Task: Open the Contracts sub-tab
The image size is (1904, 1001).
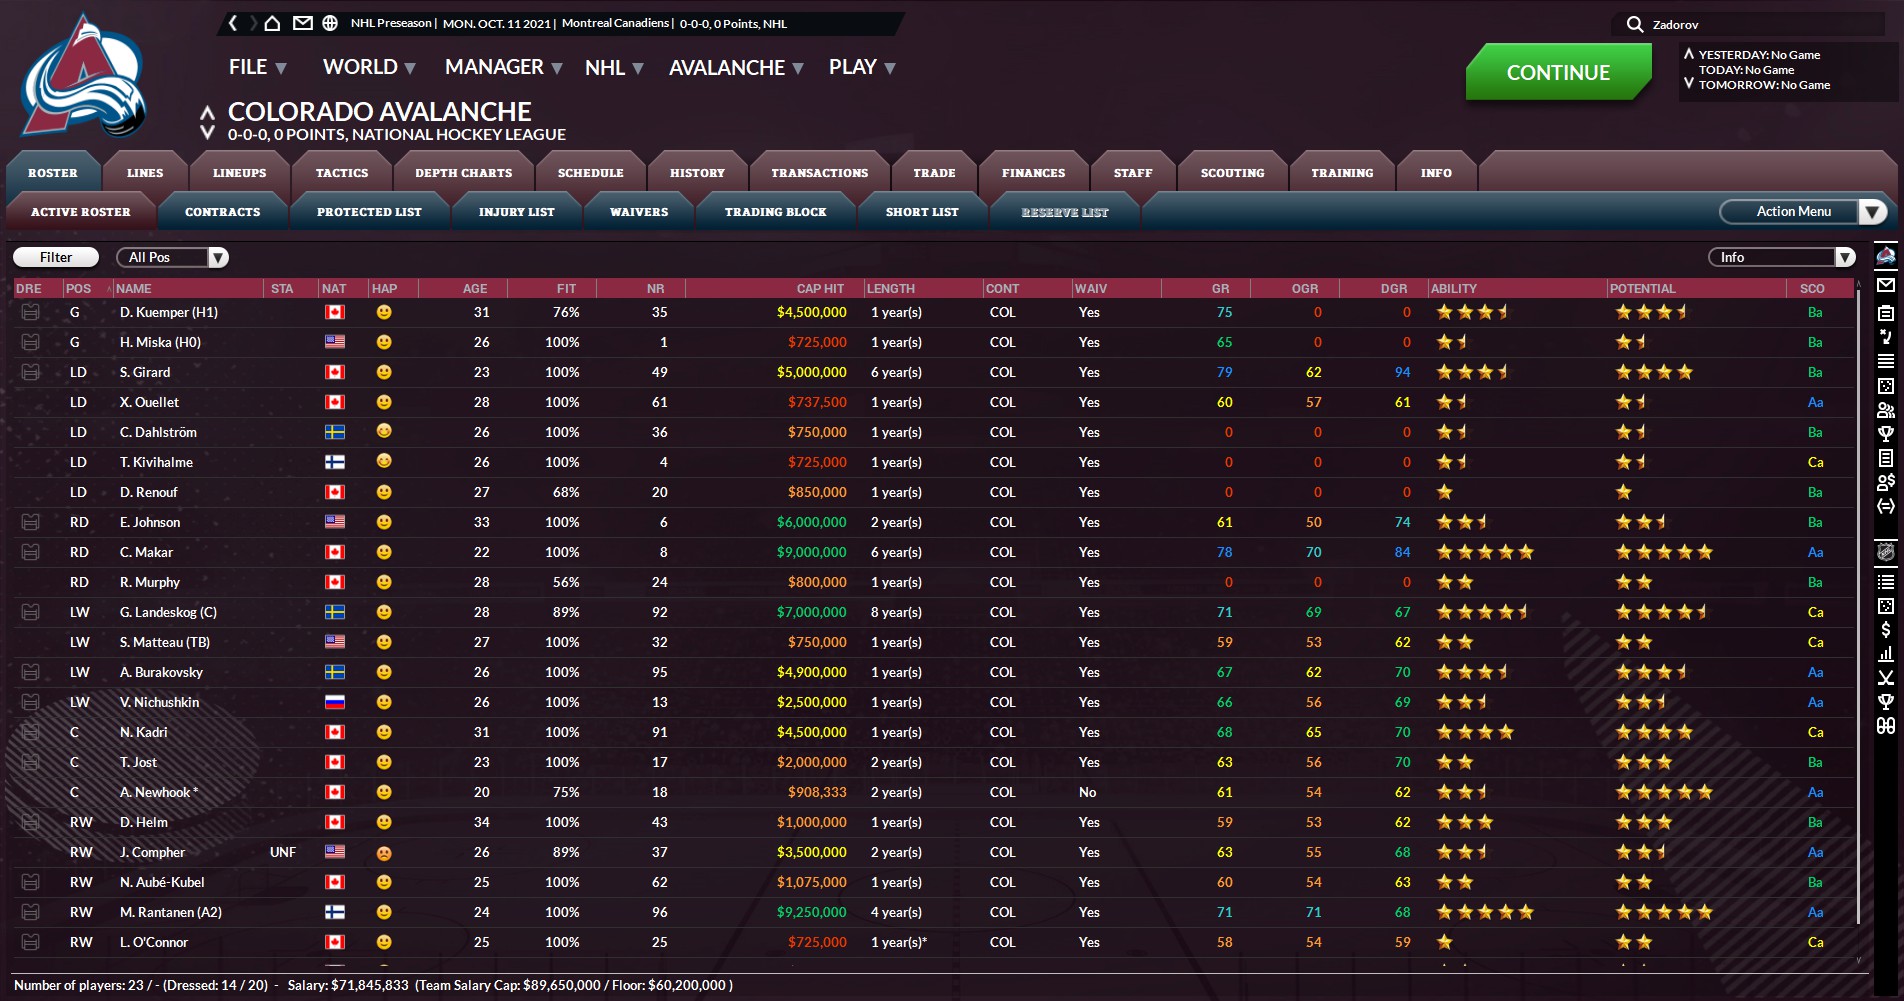Action: 222,212
